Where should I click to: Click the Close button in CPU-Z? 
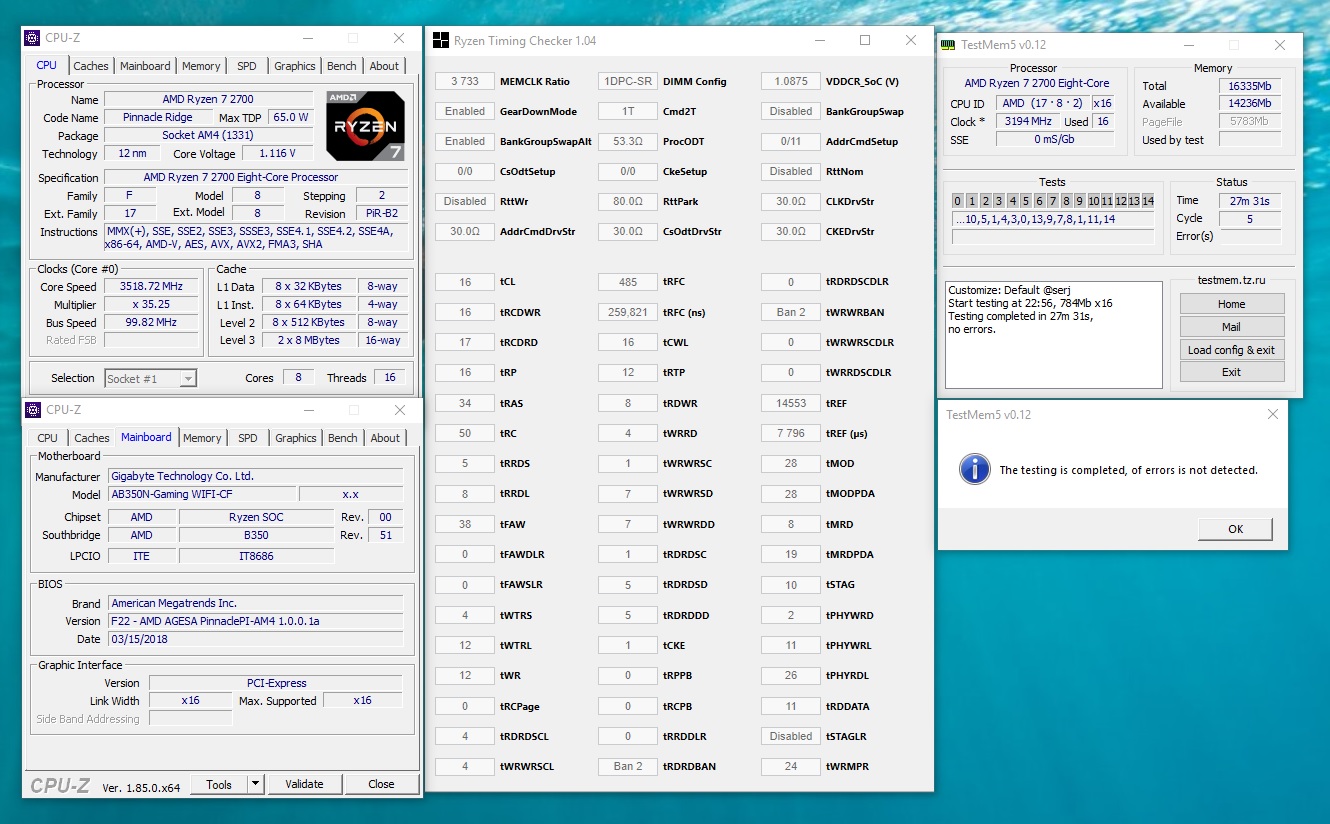point(381,785)
